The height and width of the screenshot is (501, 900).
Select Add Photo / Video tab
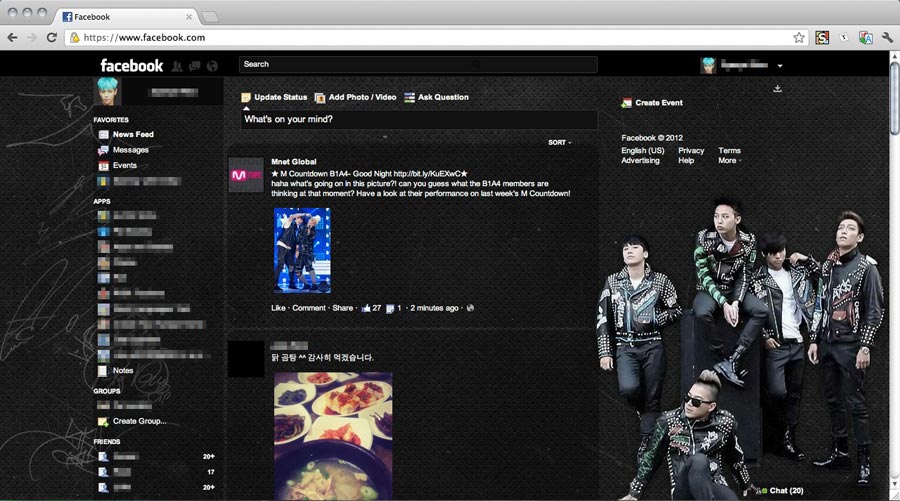[x=356, y=98]
